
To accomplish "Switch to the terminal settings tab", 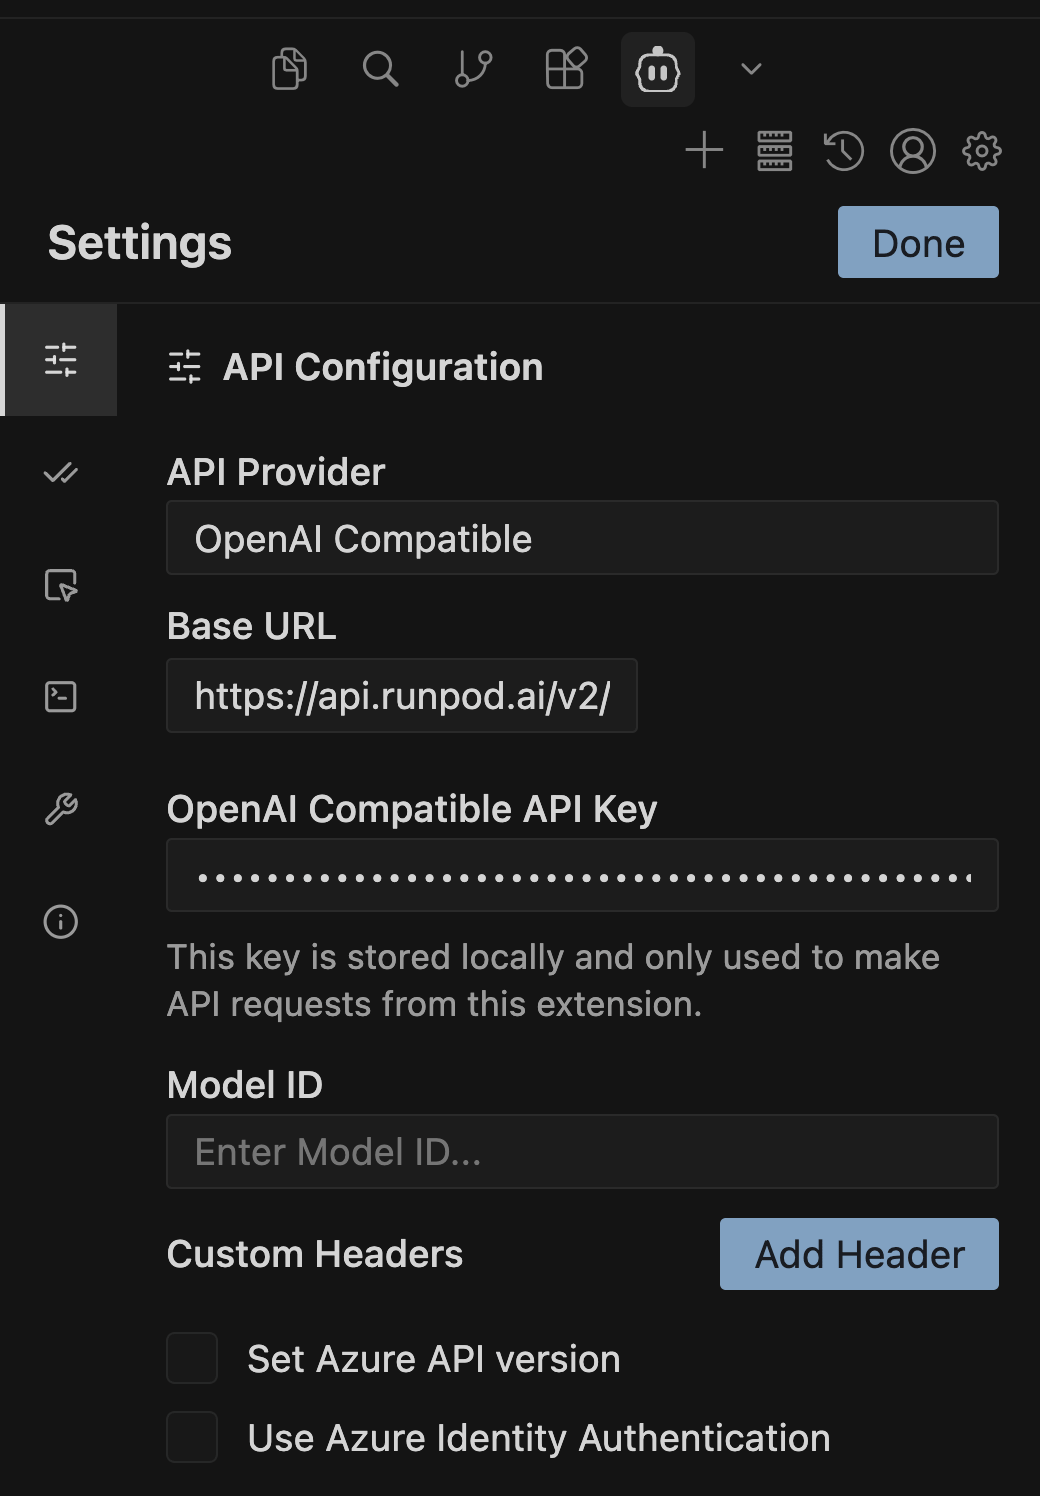I will 60,697.
